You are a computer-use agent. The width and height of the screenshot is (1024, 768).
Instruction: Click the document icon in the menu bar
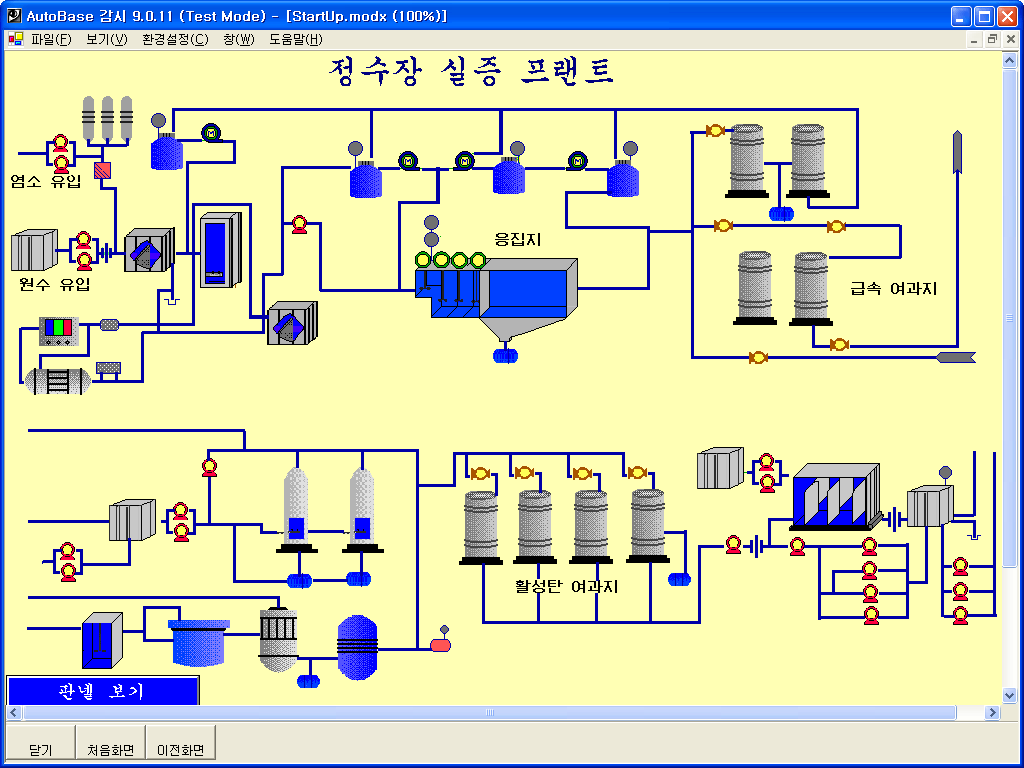pyautogui.click(x=16, y=39)
